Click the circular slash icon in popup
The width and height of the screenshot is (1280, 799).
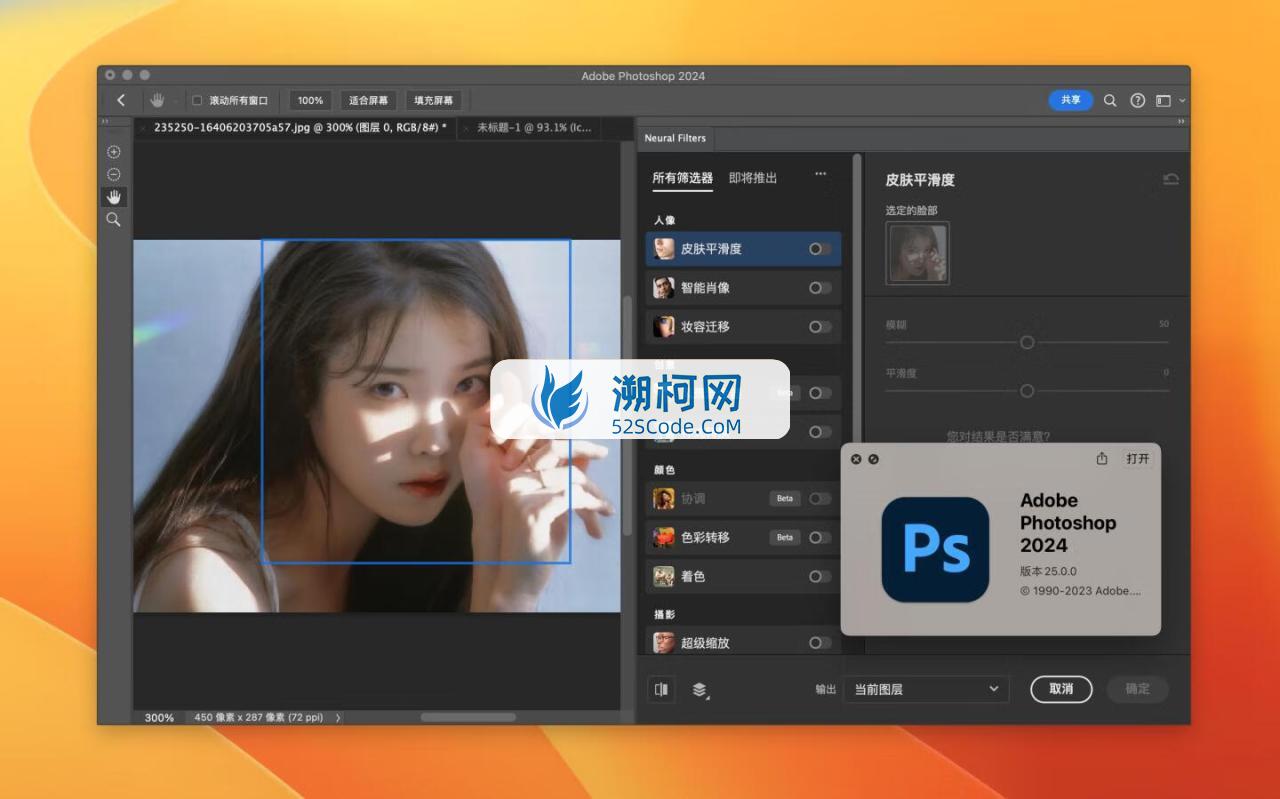pyautogui.click(x=874, y=459)
